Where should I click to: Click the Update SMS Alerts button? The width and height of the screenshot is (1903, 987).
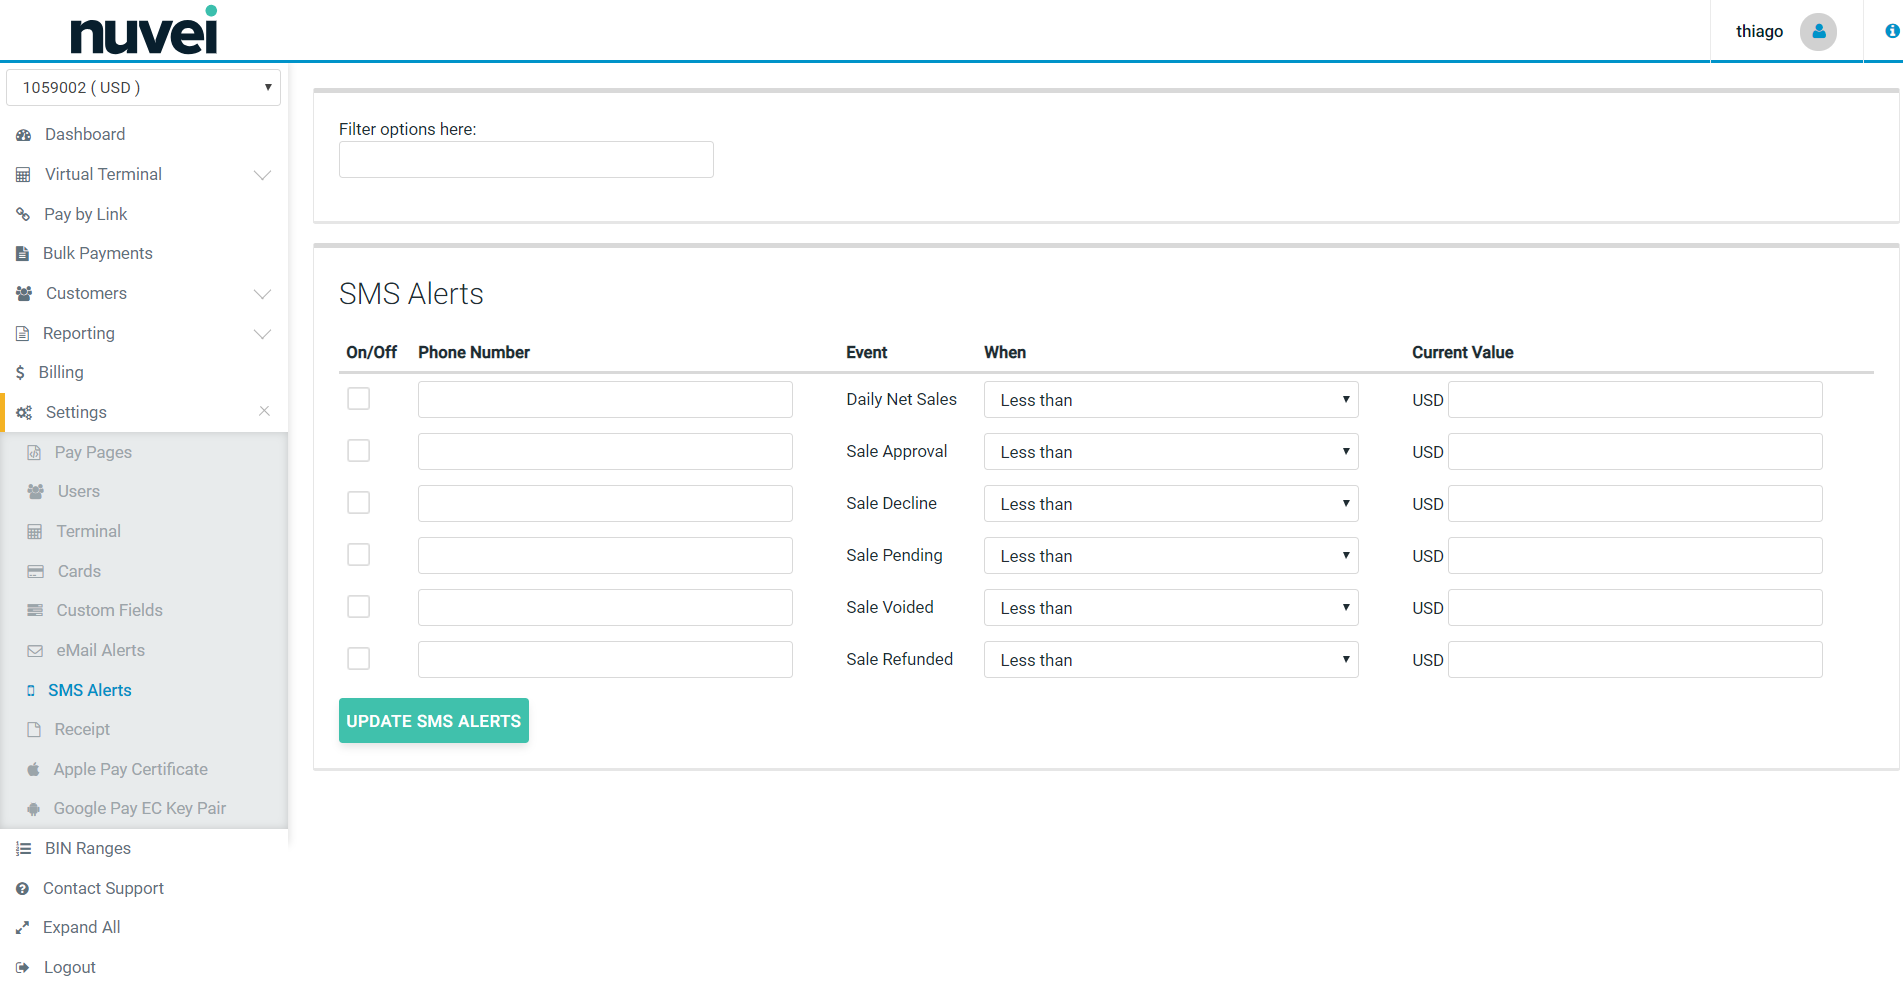[x=433, y=721]
